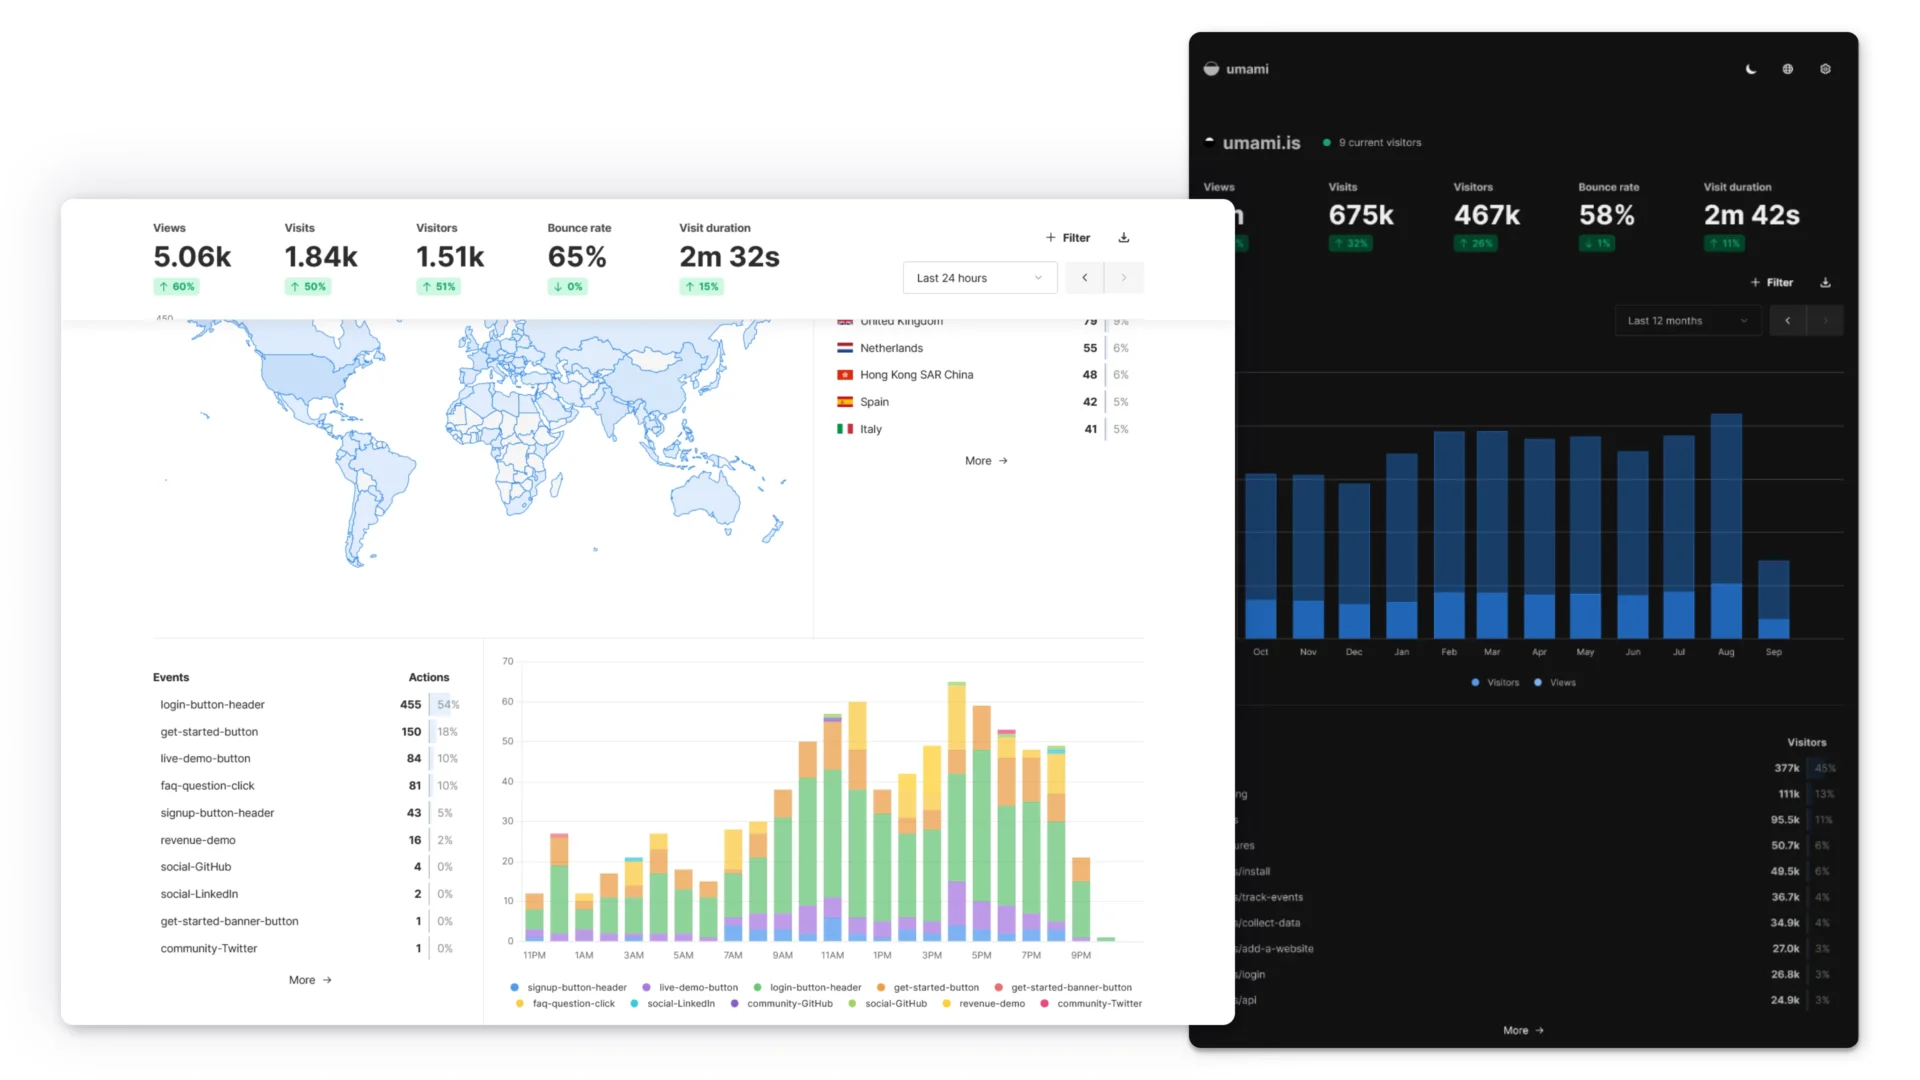Open the Last 24 hours date dropdown
1920x1080 pixels.
tap(979, 278)
